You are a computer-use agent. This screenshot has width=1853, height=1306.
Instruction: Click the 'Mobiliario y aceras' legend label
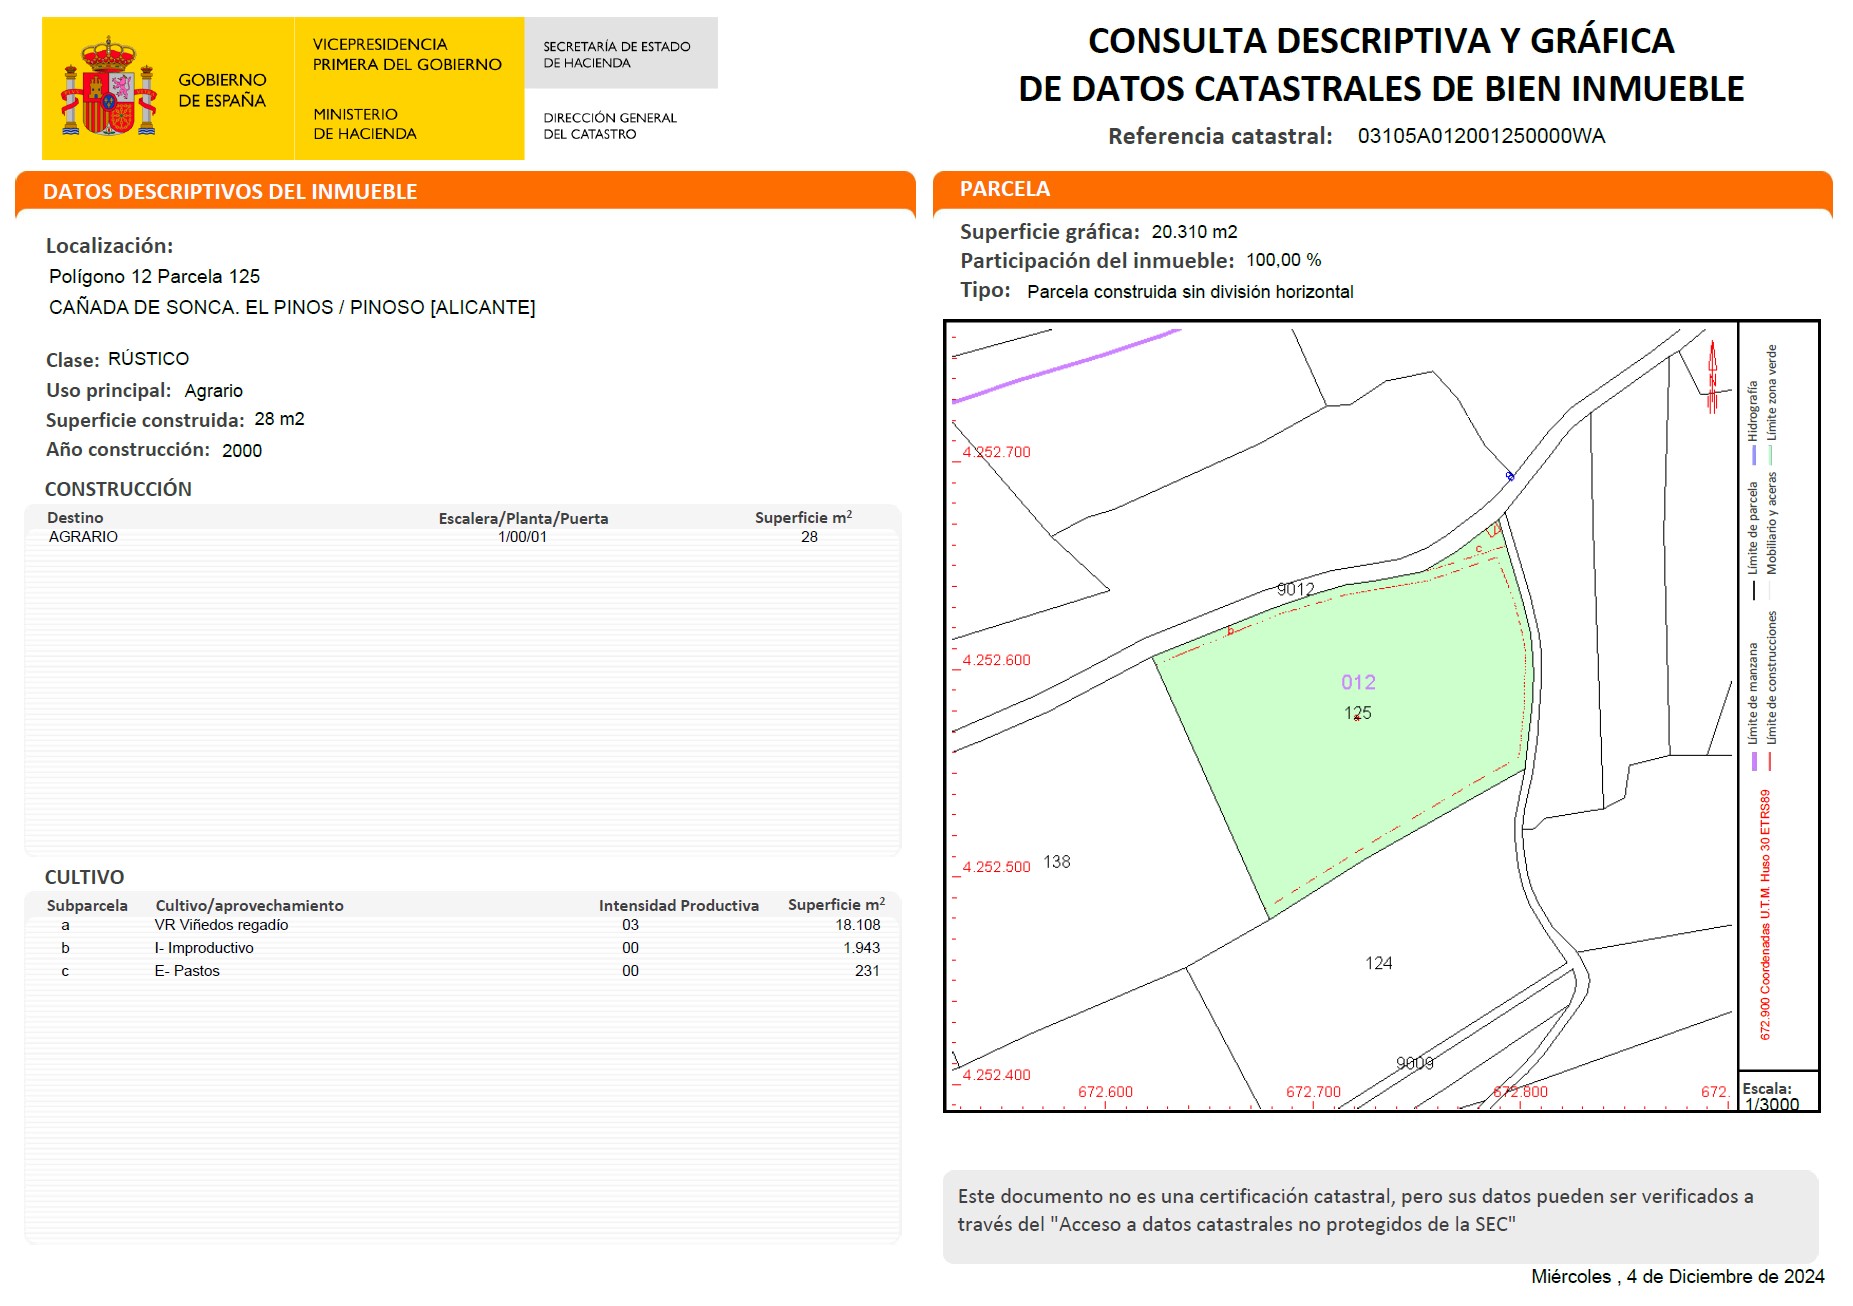[1771, 524]
